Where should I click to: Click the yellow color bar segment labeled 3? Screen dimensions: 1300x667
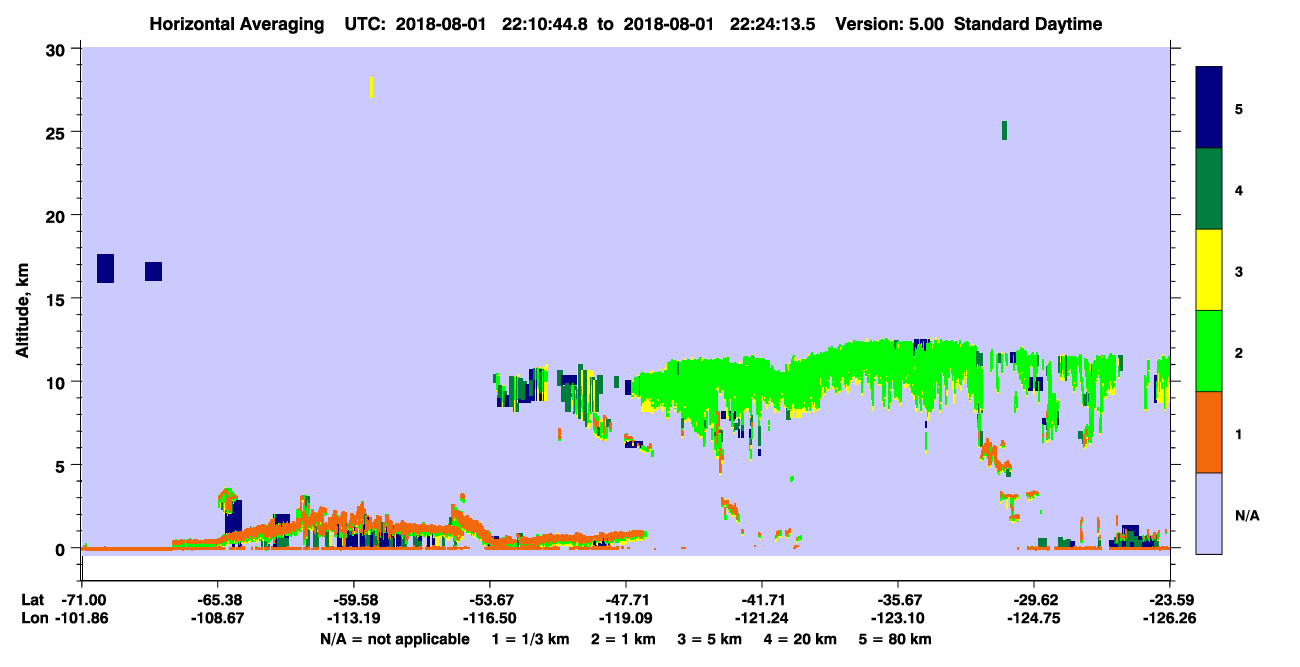coord(1209,270)
